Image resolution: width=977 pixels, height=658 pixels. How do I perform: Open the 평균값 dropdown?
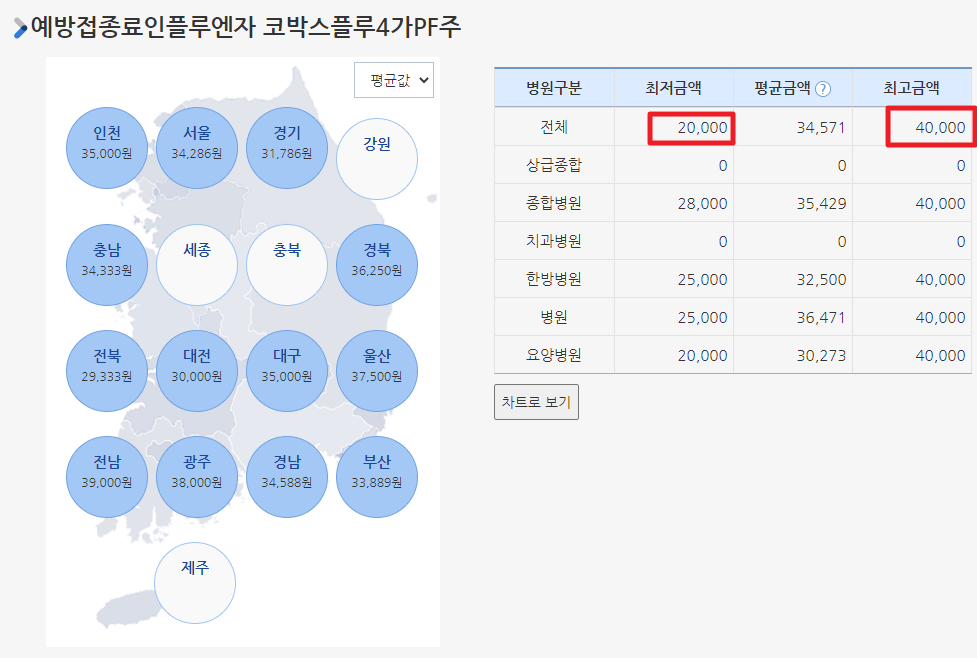tap(393, 80)
